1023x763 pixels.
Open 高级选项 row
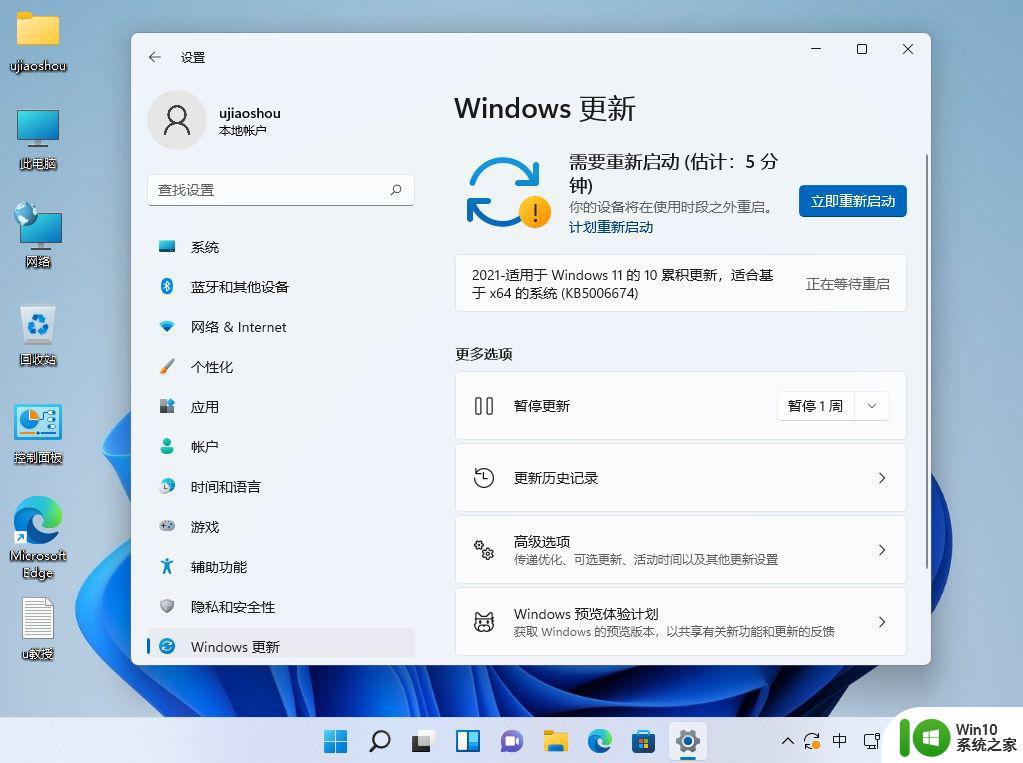pyautogui.click(x=680, y=550)
